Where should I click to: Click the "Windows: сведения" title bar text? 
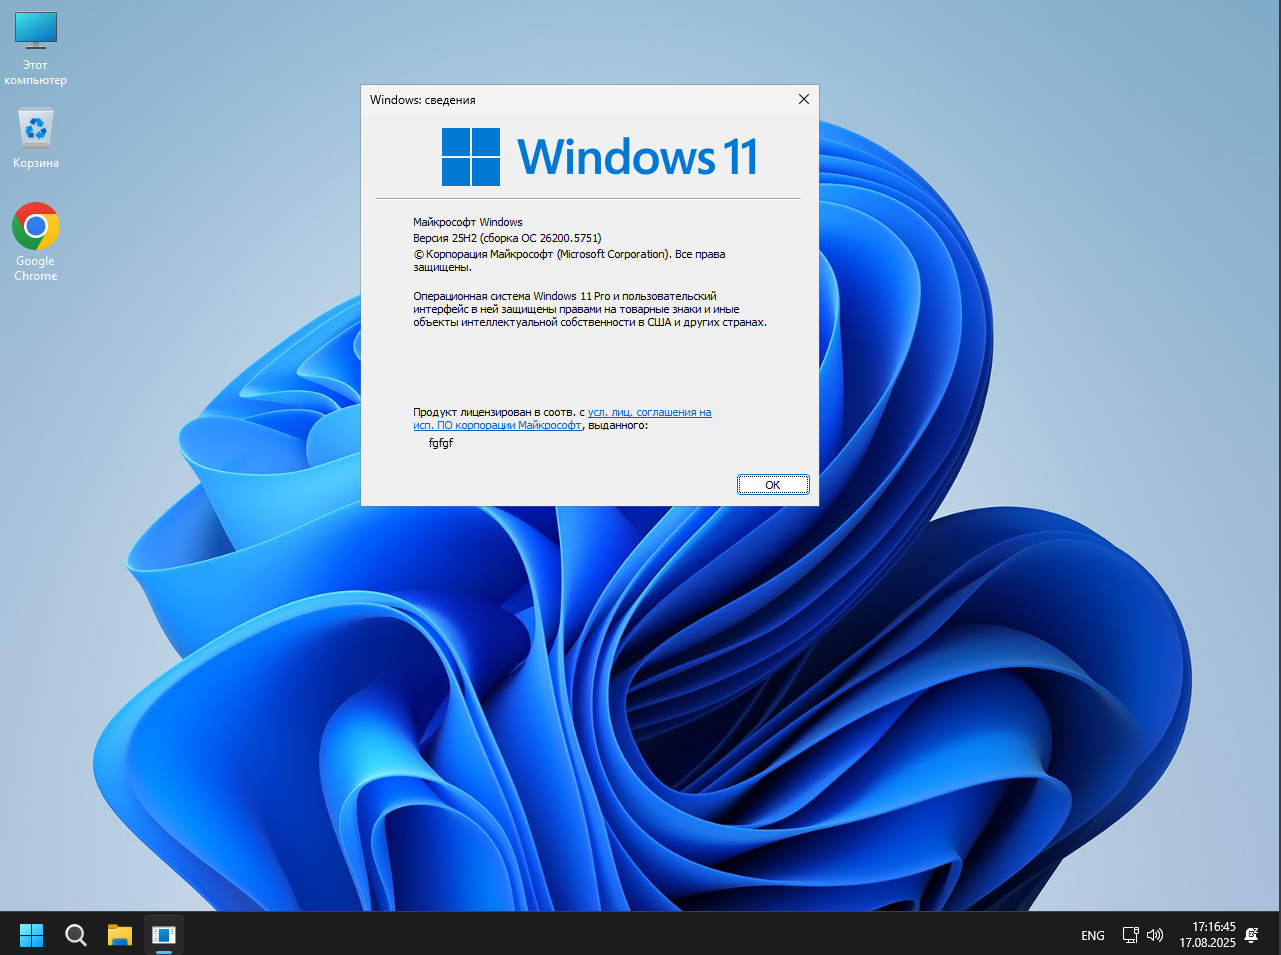tap(423, 100)
